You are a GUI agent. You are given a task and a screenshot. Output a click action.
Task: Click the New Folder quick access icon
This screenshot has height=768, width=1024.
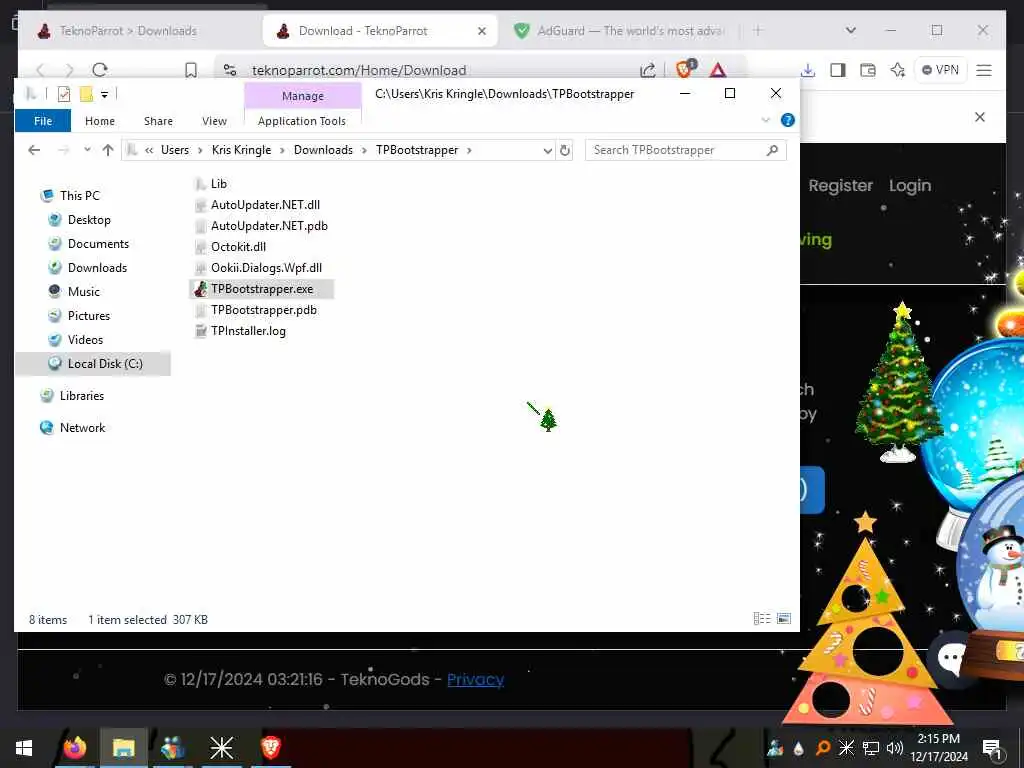(86, 94)
